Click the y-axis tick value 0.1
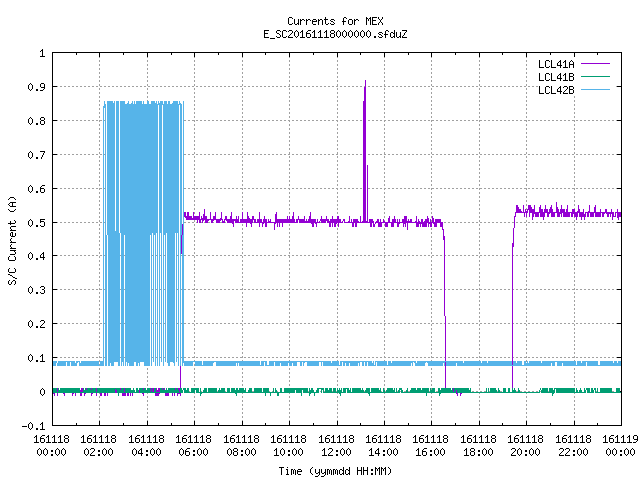This screenshot has width=640, height=480. 36,358
